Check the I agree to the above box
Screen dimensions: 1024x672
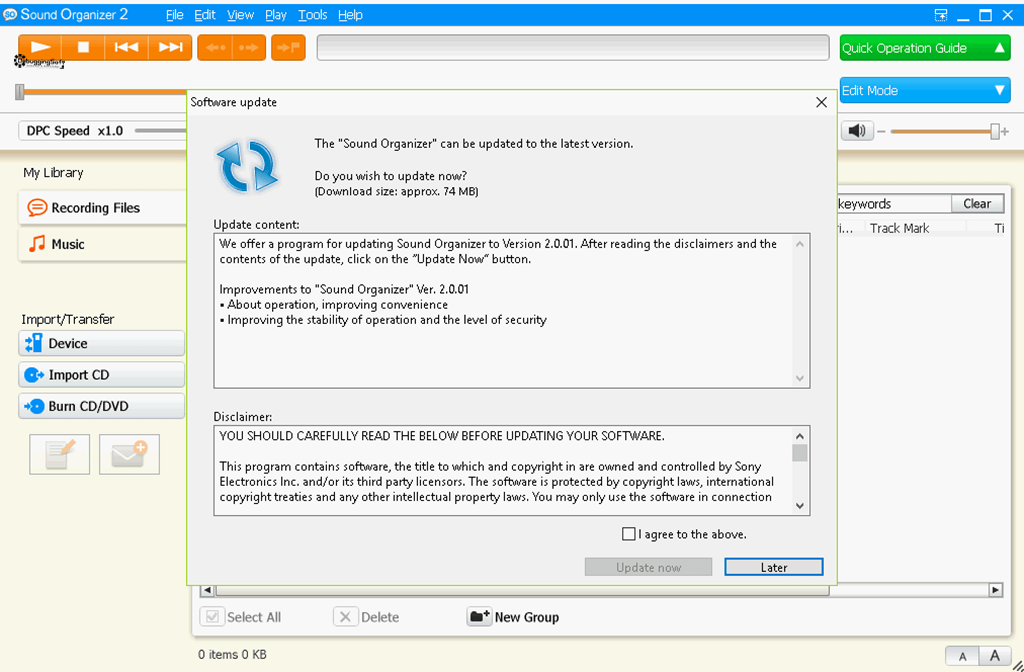[x=628, y=534]
